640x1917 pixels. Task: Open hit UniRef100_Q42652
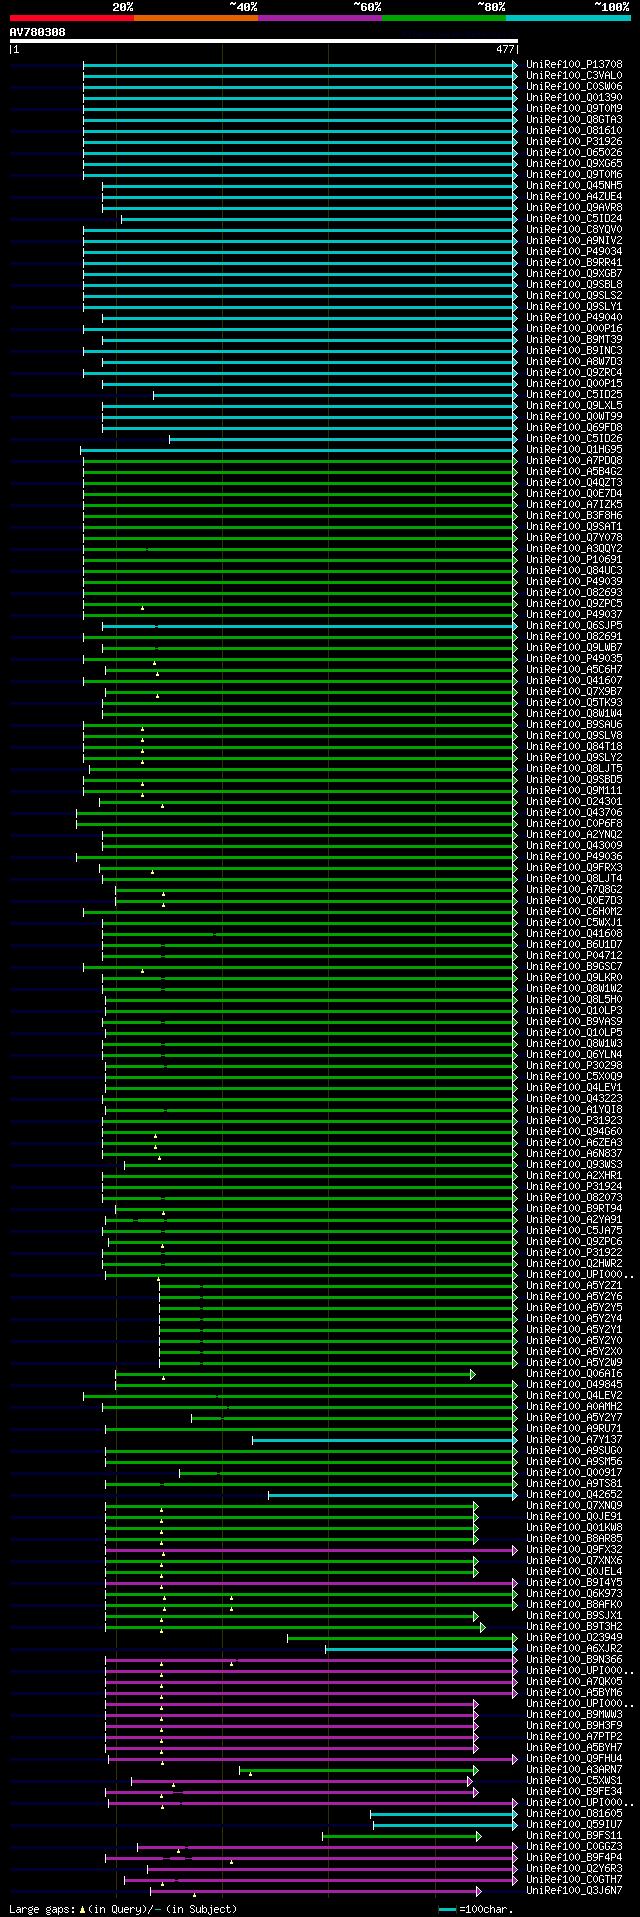pyautogui.click(x=574, y=1495)
